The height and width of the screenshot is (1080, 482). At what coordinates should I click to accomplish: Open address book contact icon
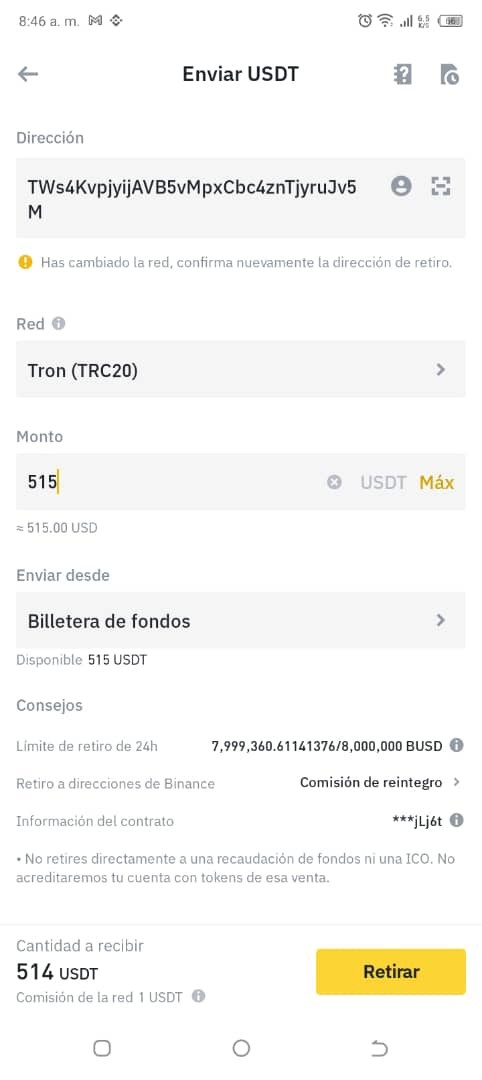(401, 185)
